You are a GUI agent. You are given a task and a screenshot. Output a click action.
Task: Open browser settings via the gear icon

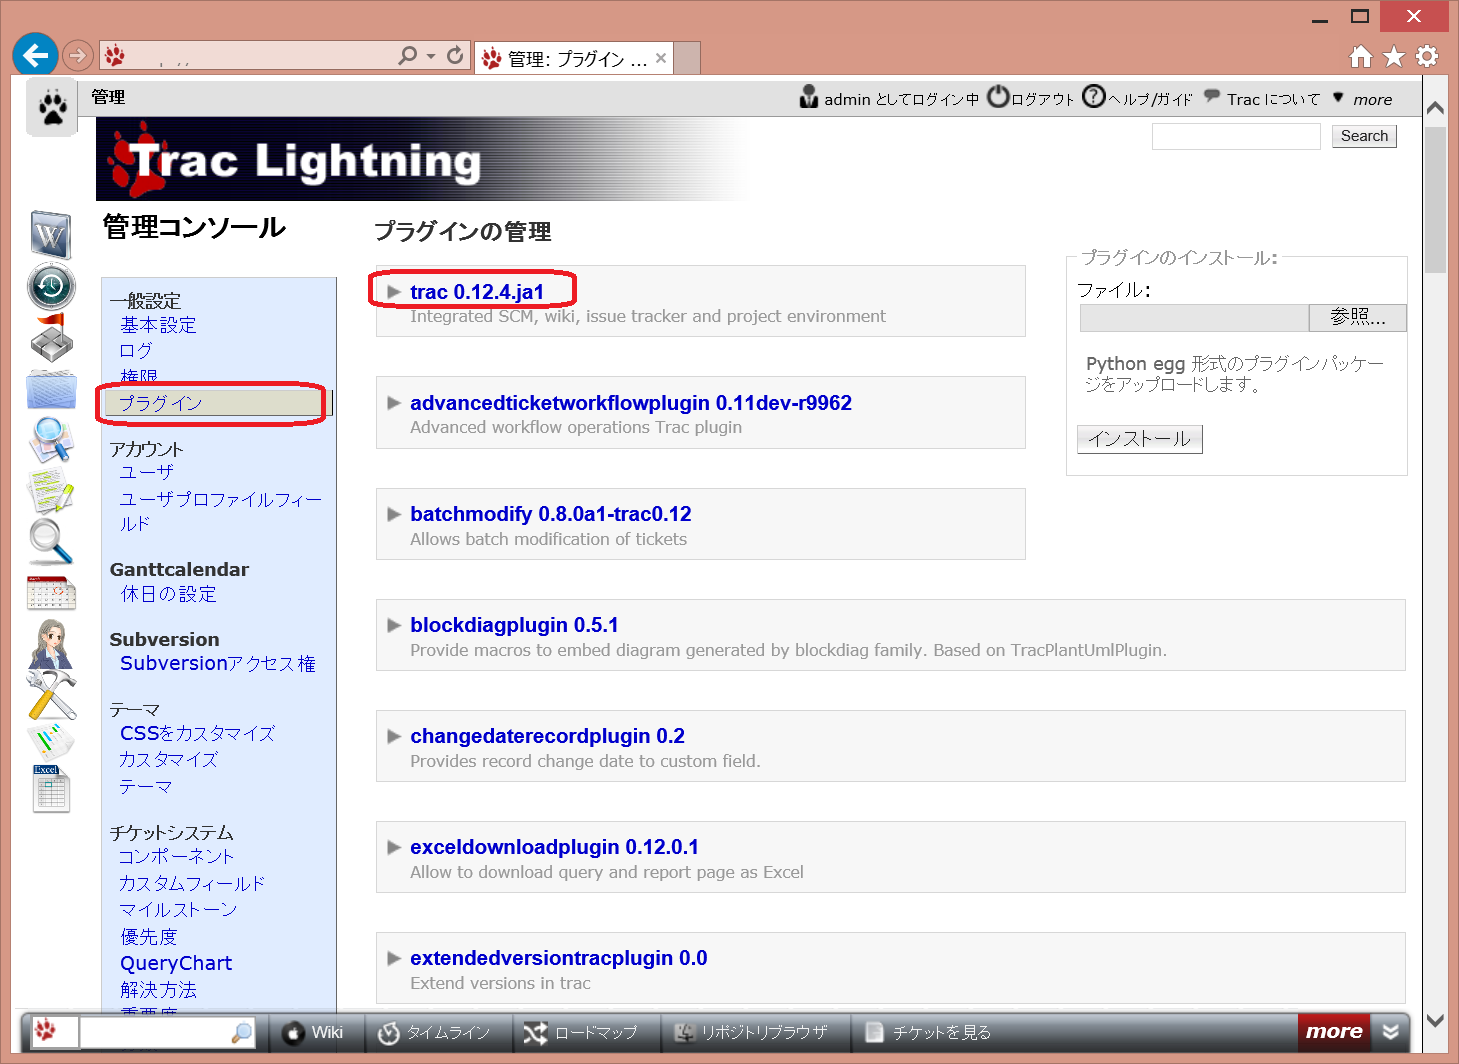[x=1427, y=57]
